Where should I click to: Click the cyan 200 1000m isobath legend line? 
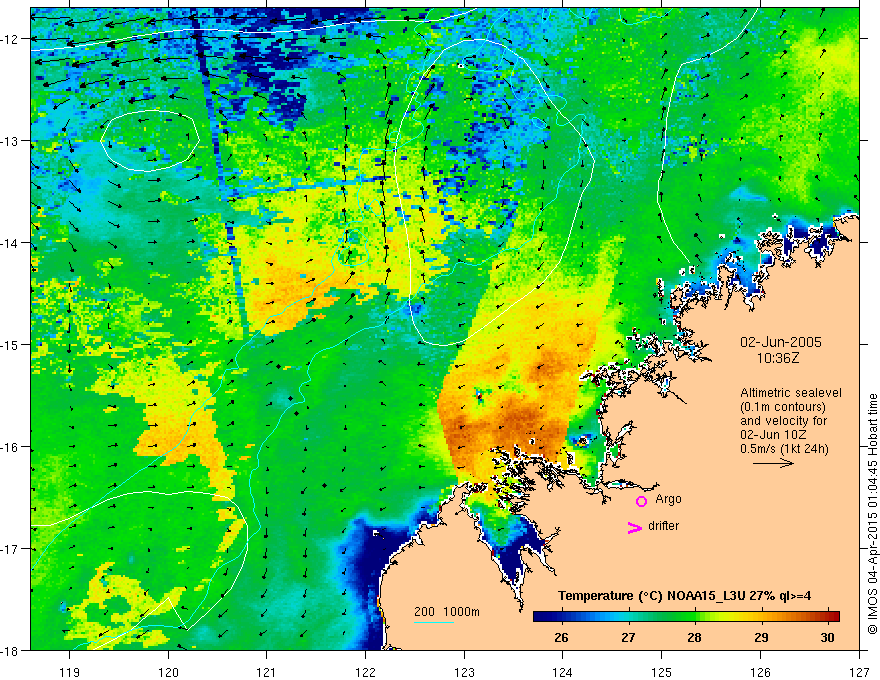(x=434, y=622)
